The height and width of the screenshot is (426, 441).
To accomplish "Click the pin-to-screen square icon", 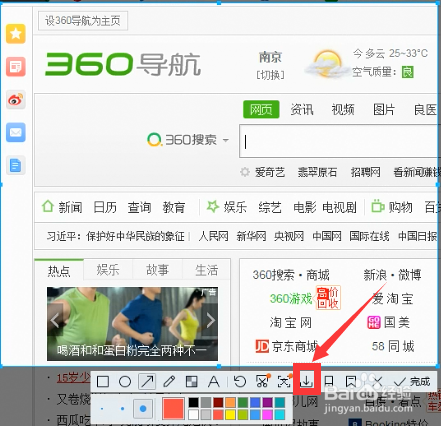I will (x=329, y=381).
